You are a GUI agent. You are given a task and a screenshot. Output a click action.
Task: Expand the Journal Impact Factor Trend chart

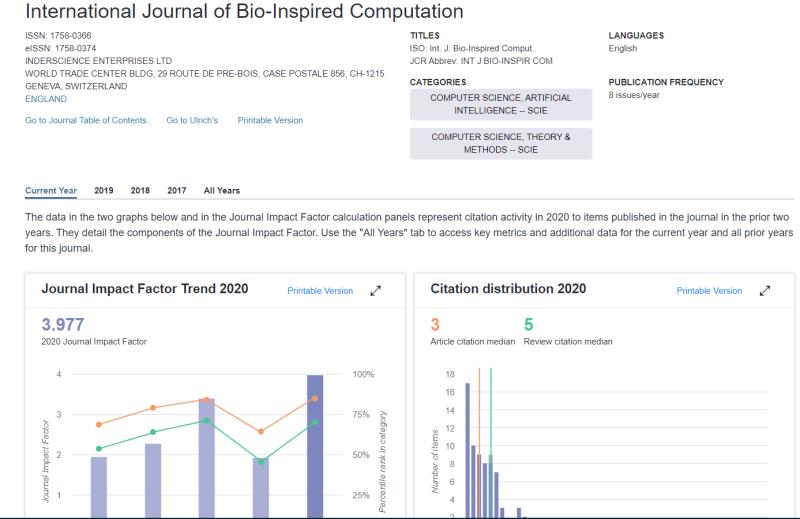(376, 291)
